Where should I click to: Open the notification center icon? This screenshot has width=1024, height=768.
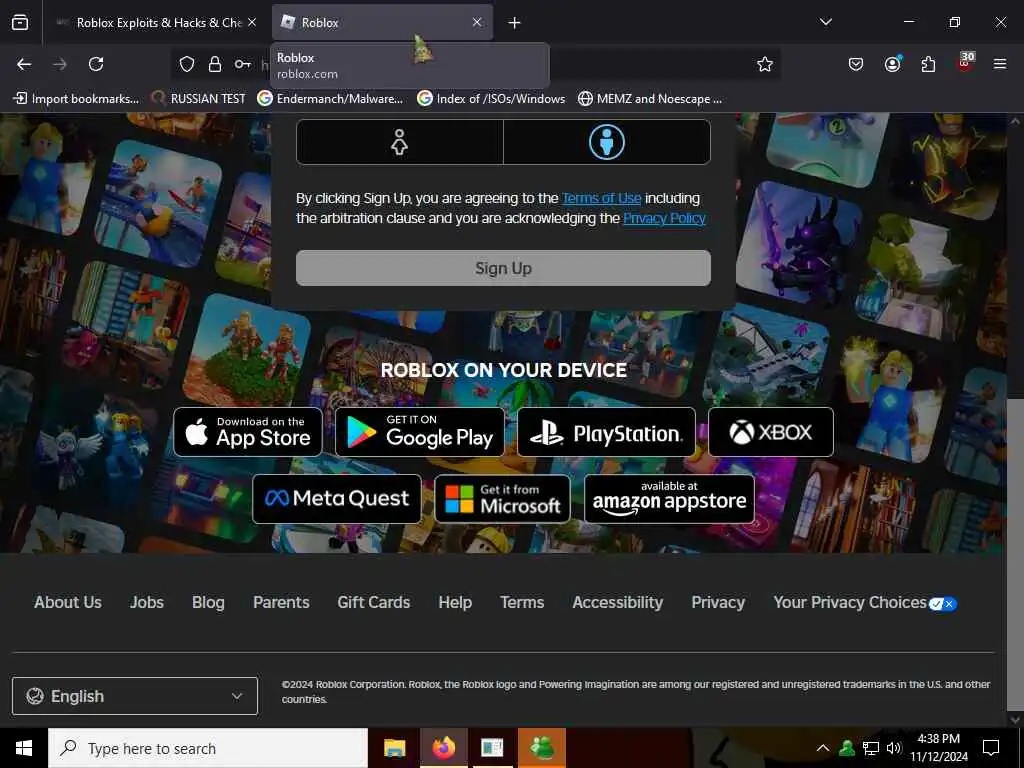[991, 748]
